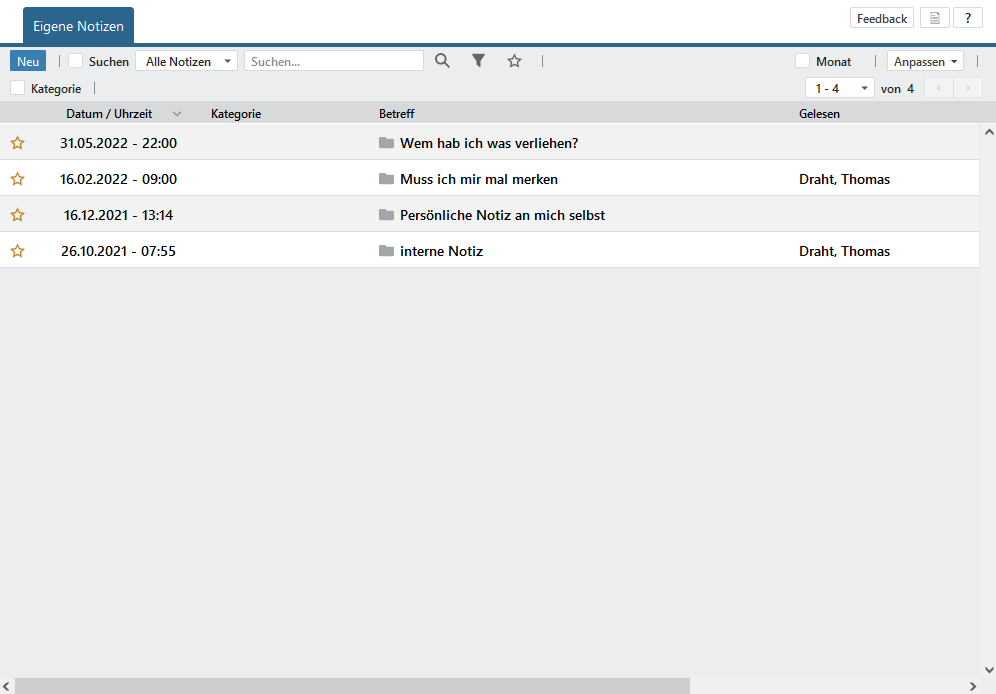This screenshot has width=996, height=694.
Task: Enable the Suchen checkbox
Action: [x=76, y=61]
